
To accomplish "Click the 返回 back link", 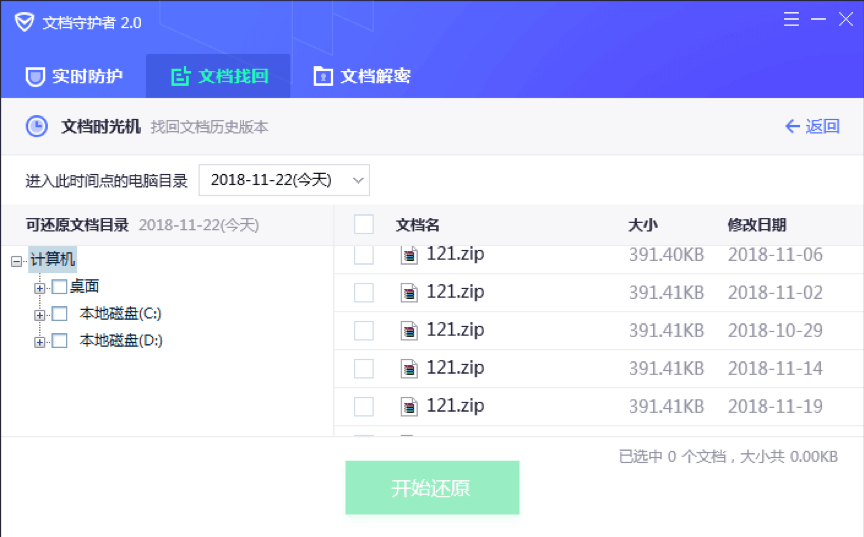I will [811, 126].
